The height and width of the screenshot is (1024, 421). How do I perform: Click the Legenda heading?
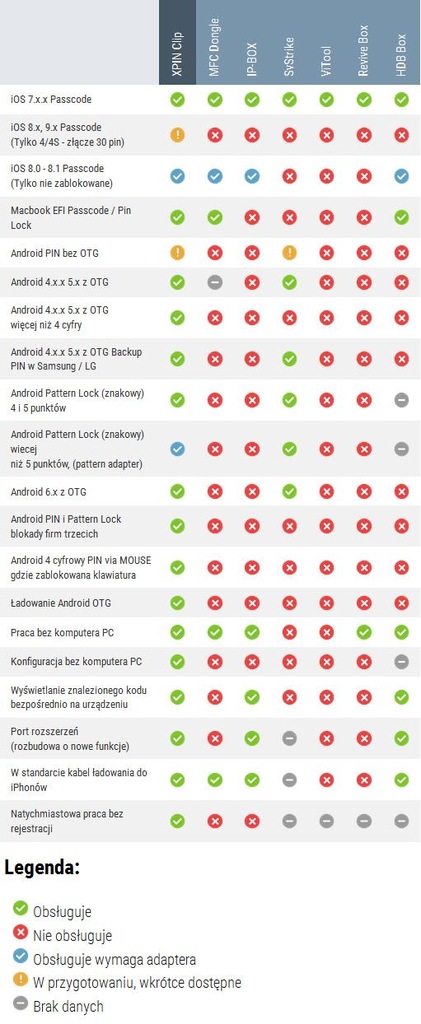coord(42,868)
